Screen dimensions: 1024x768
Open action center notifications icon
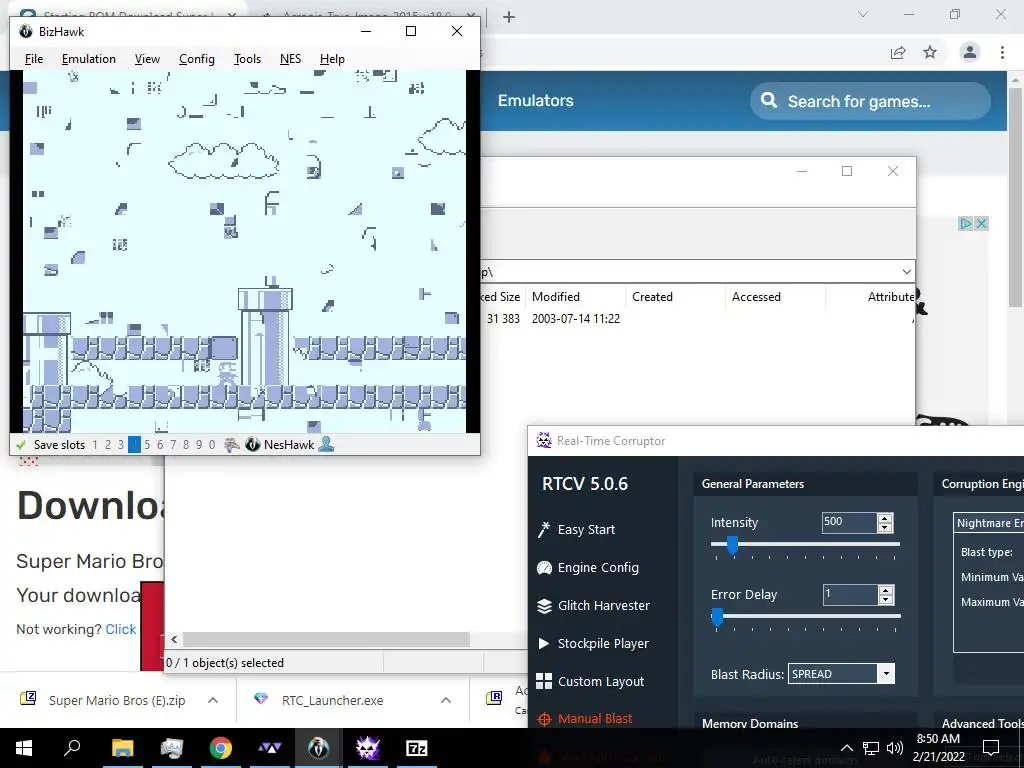(x=991, y=748)
